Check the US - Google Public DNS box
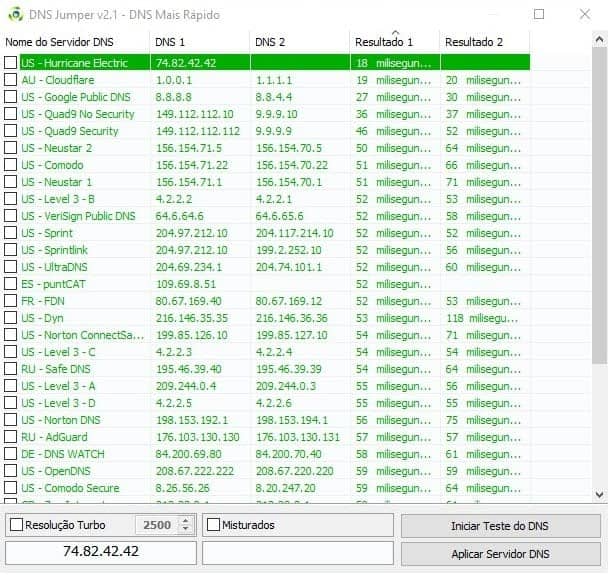Screen dimensions: 610x575 (x=11, y=96)
